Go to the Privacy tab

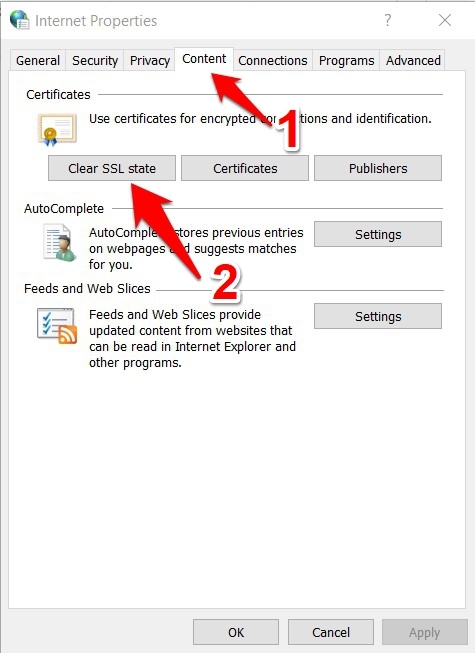[150, 60]
